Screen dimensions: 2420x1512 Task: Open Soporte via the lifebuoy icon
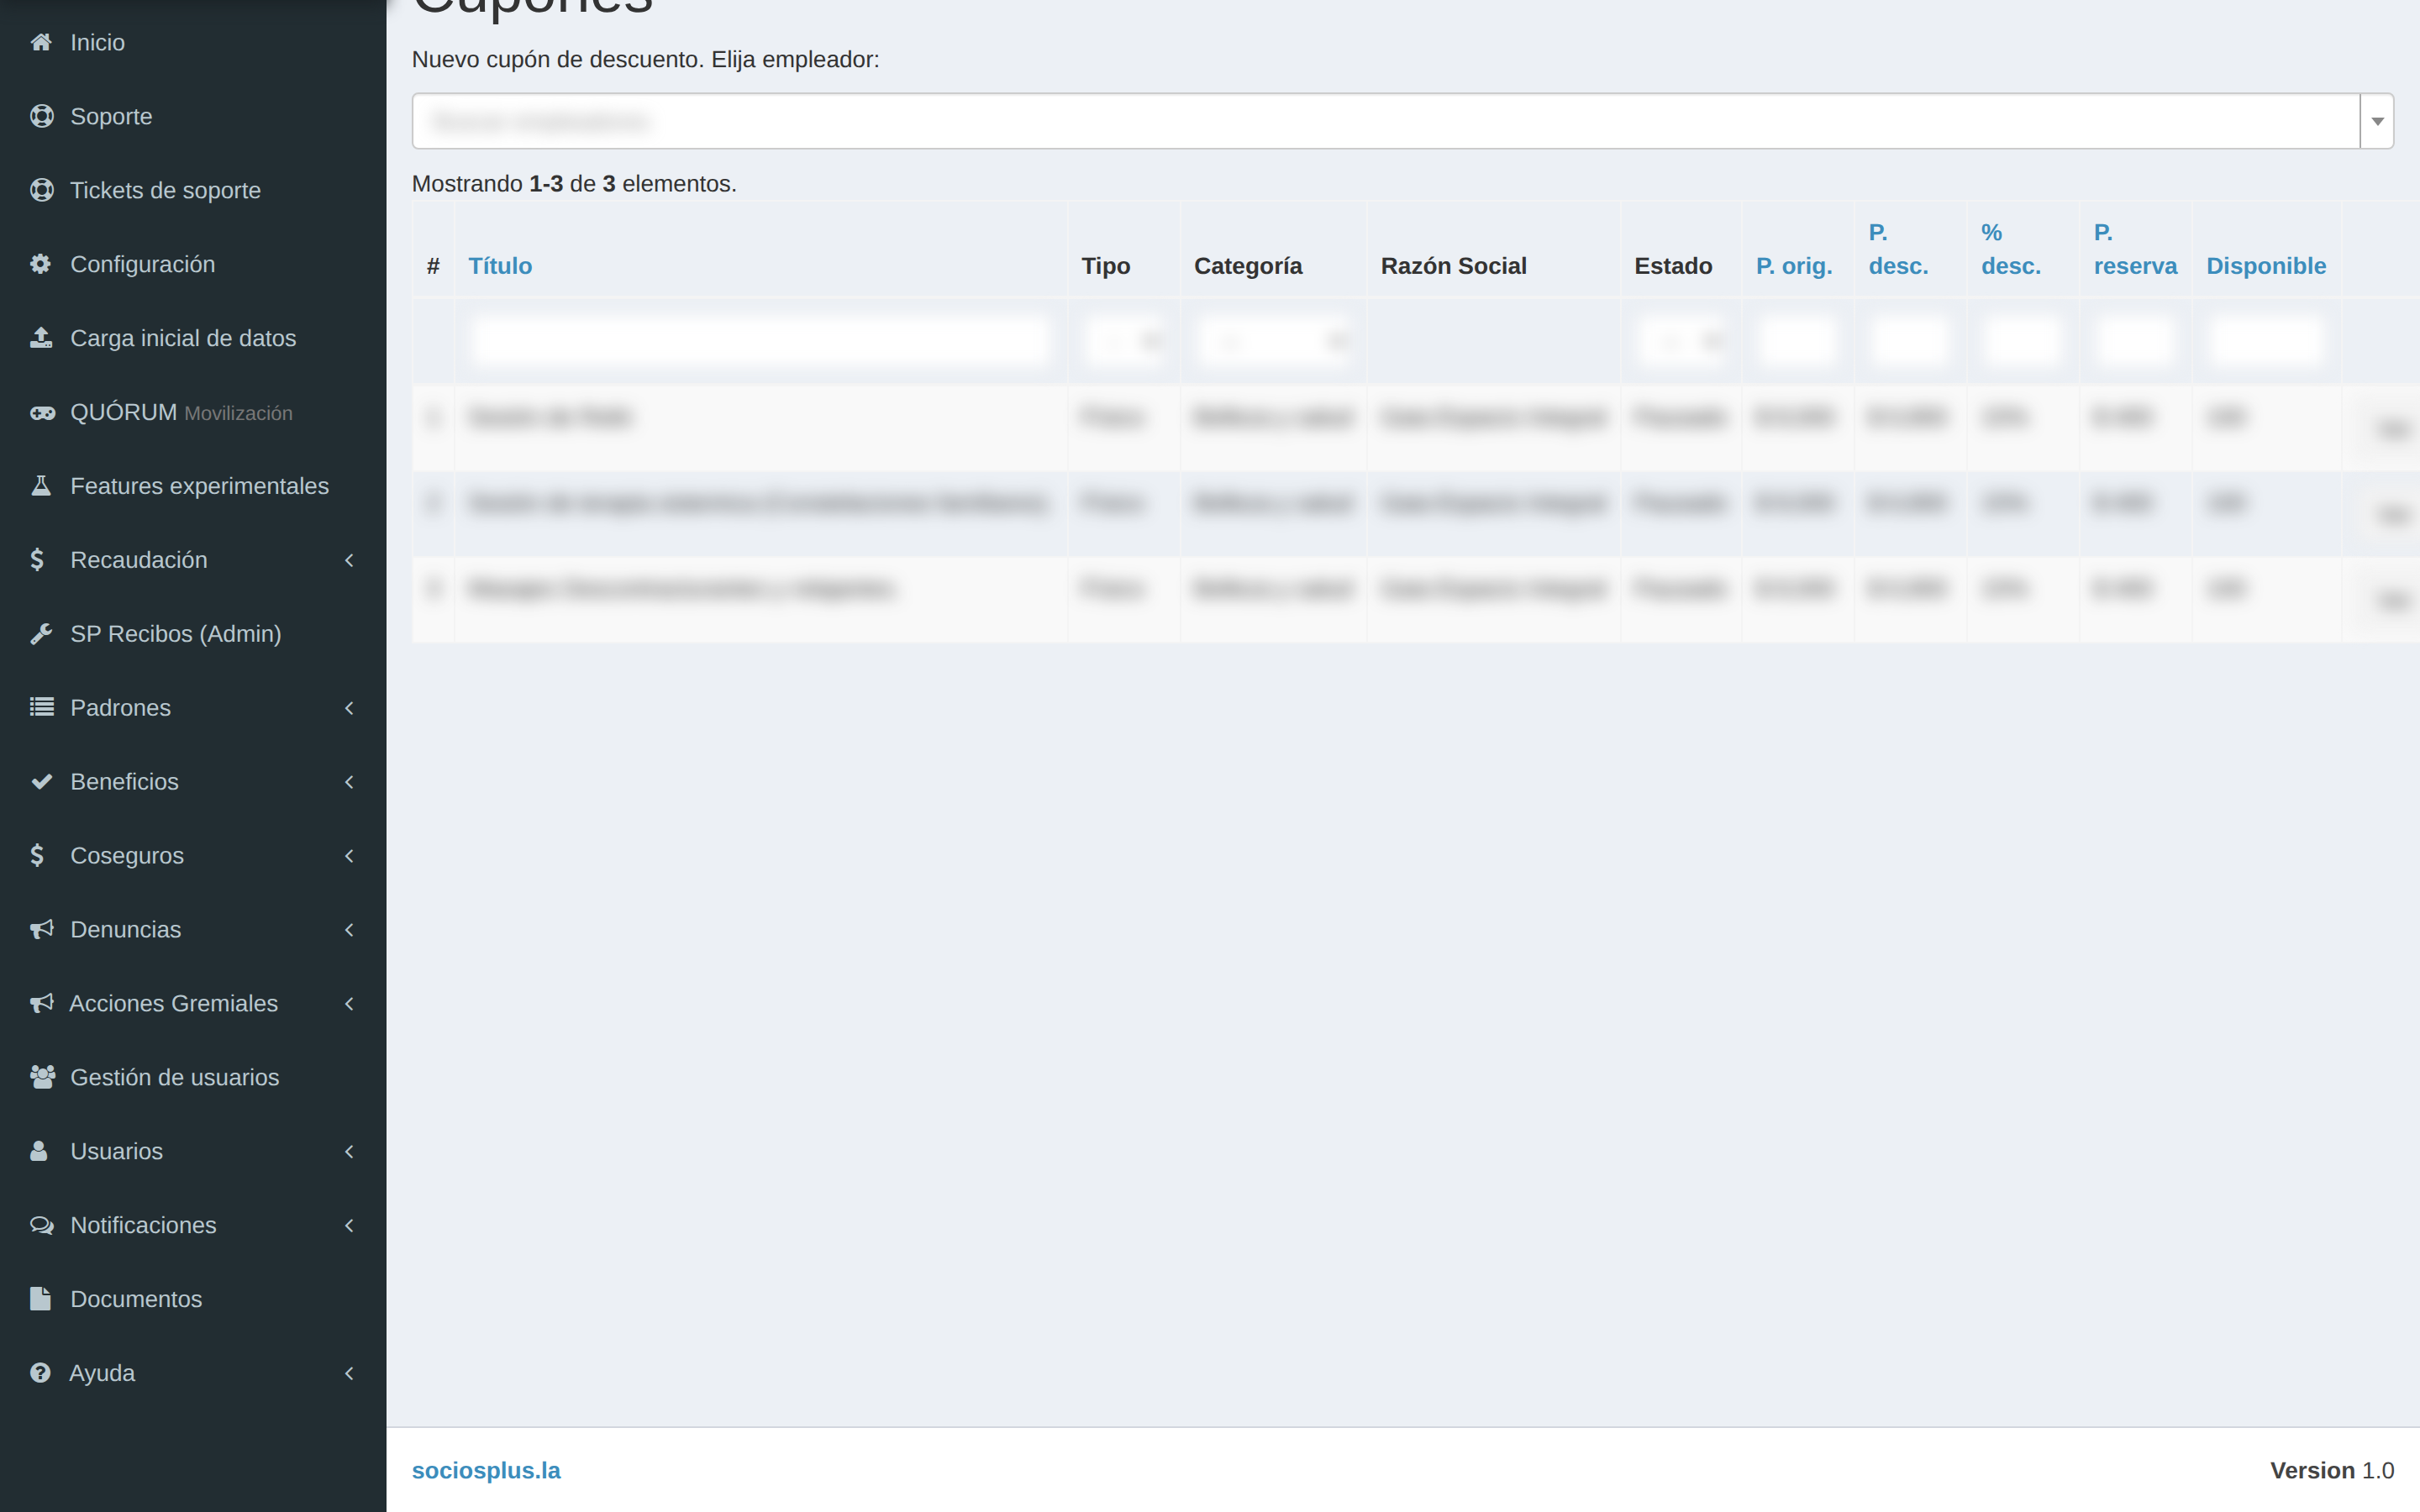coord(41,116)
